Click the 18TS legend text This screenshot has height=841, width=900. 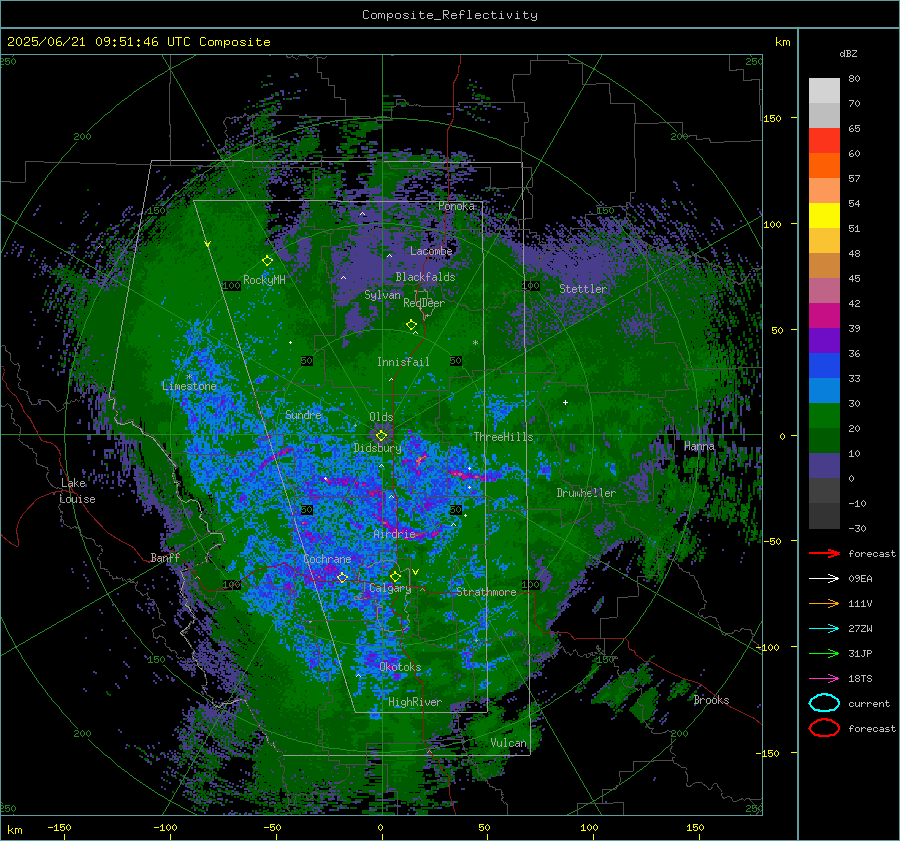[860, 679]
